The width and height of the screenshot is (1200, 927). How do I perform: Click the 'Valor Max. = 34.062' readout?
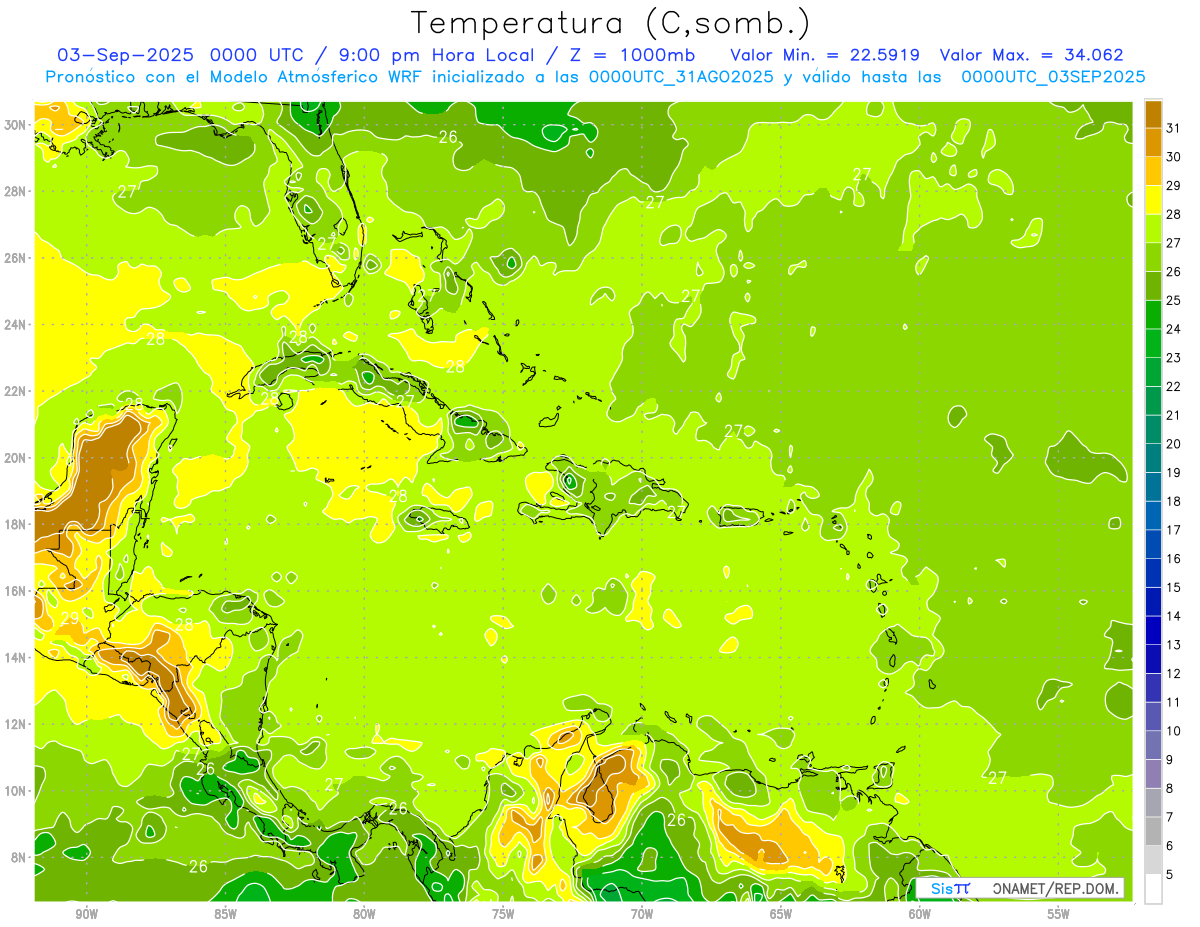(x=1032, y=55)
